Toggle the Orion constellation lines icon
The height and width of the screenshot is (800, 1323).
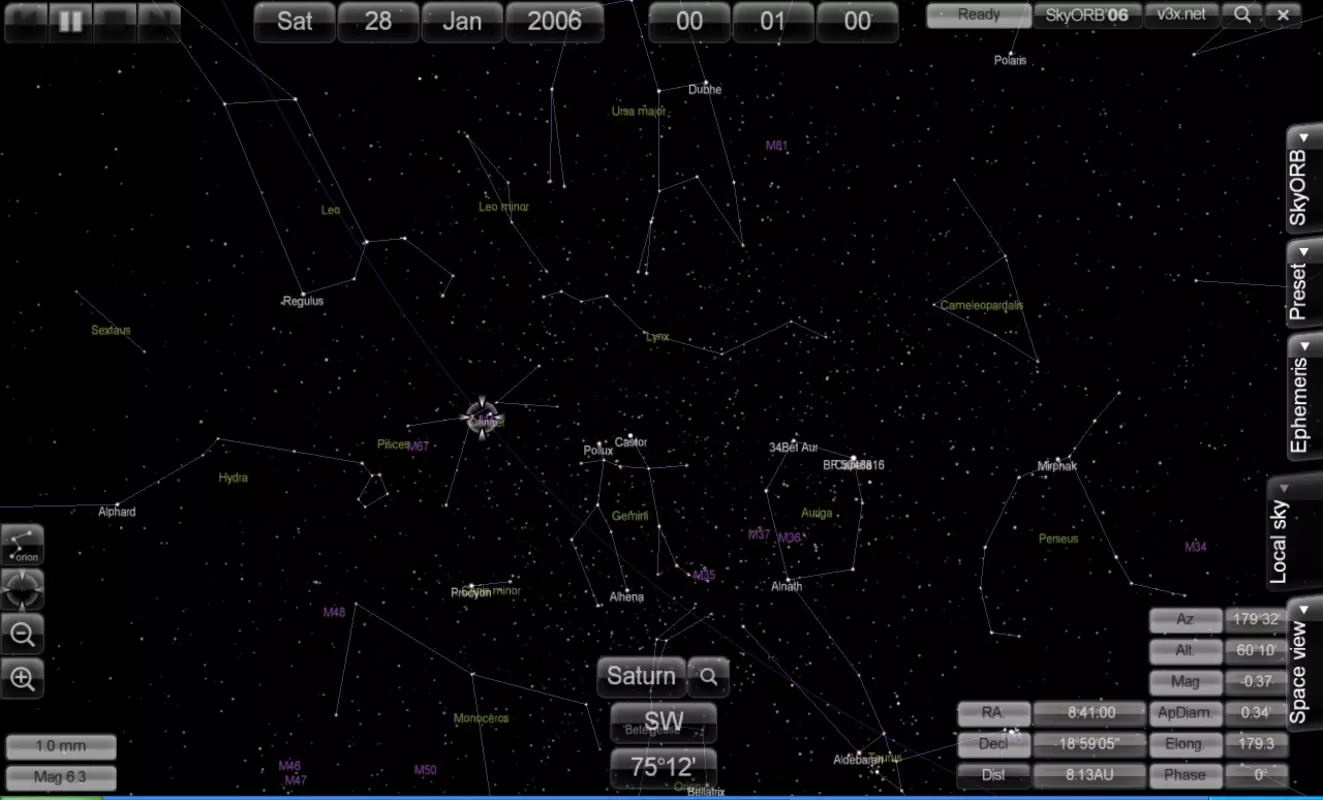(22, 545)
